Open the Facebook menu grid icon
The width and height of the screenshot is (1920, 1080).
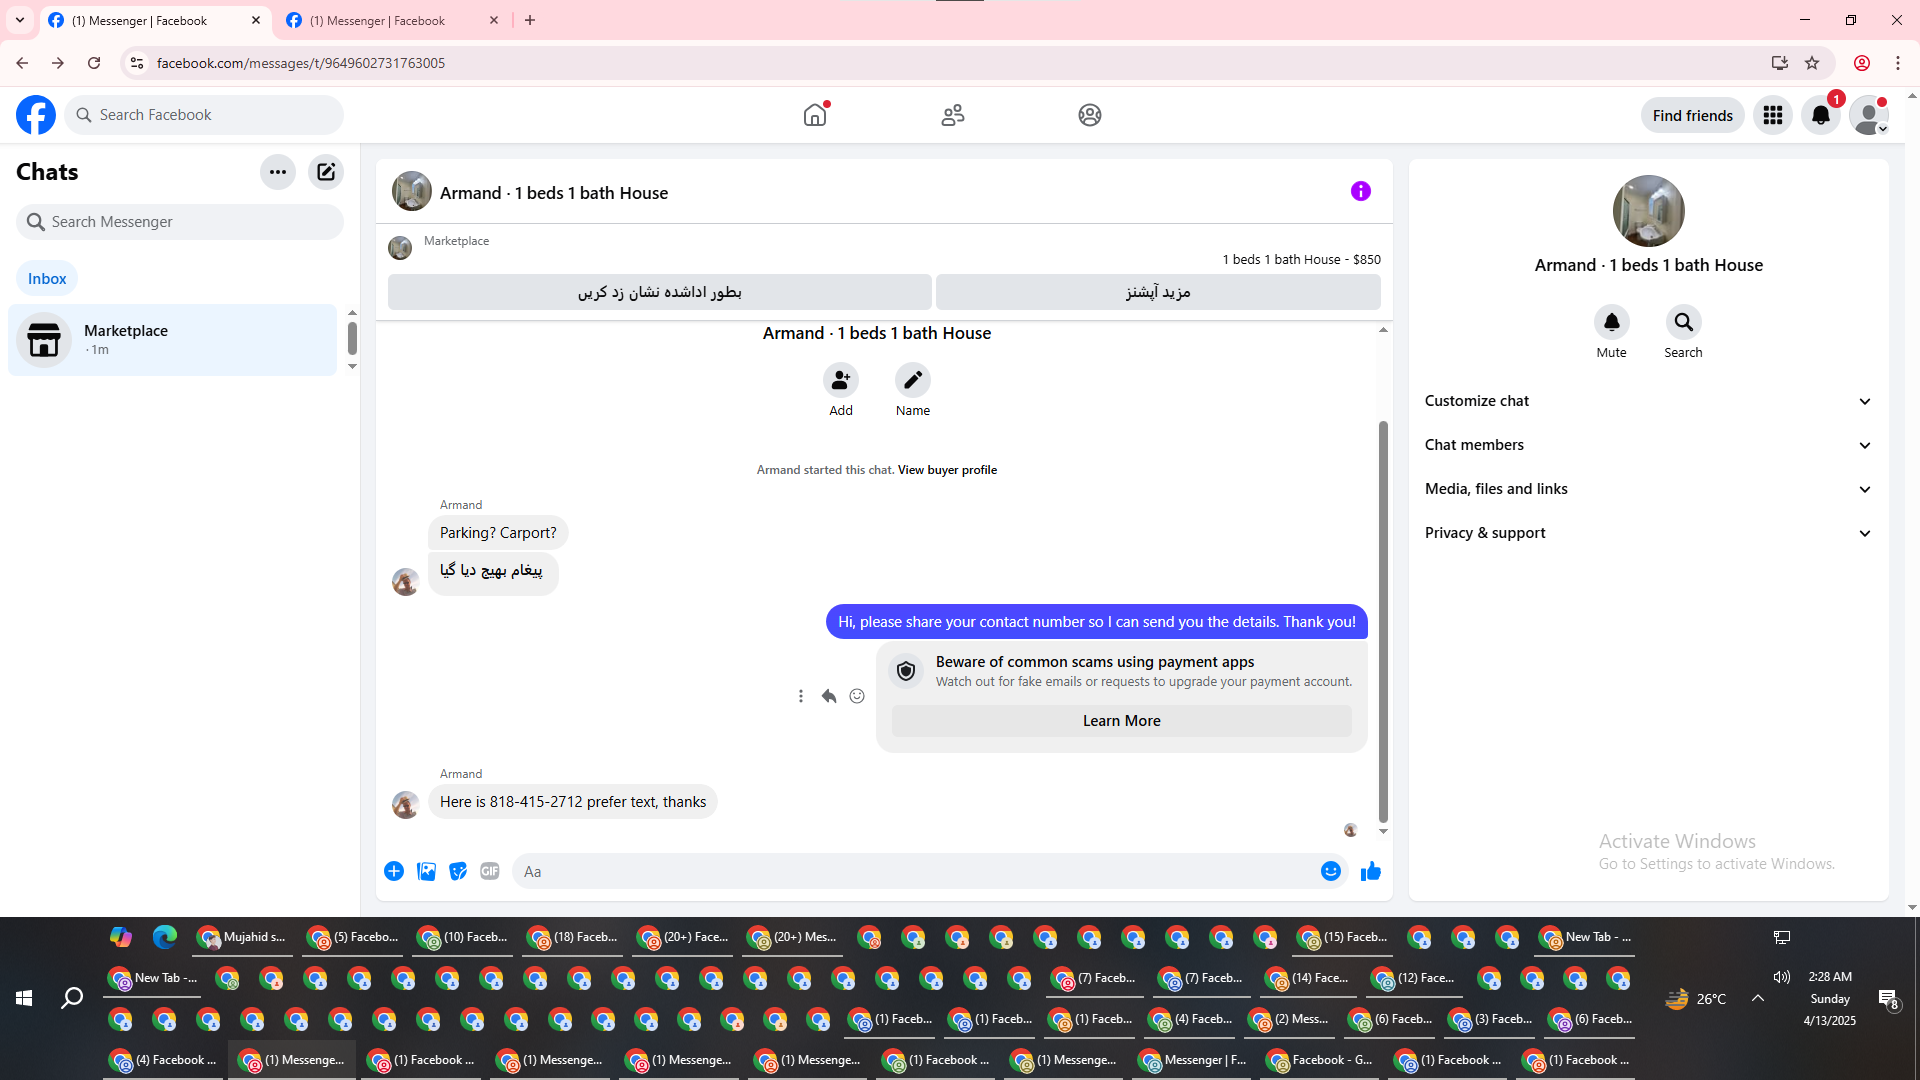click(1773, 115)
